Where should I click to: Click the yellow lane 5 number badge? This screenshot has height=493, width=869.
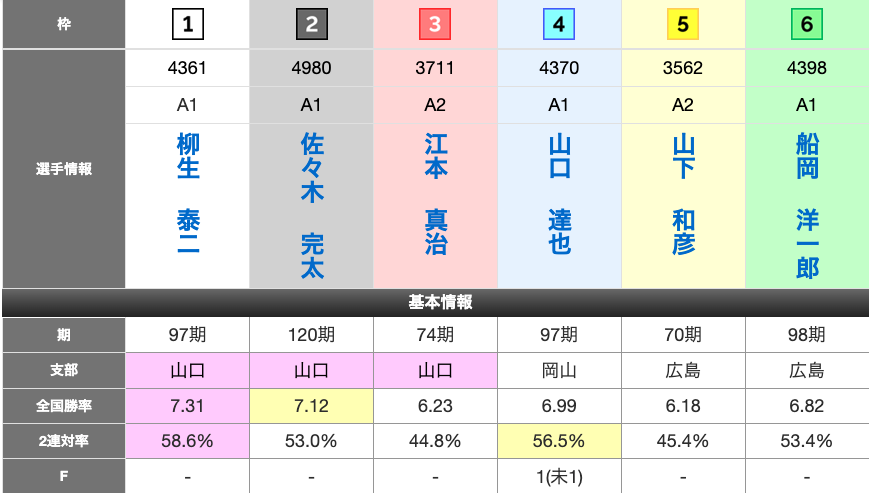[x=683, y=24]
